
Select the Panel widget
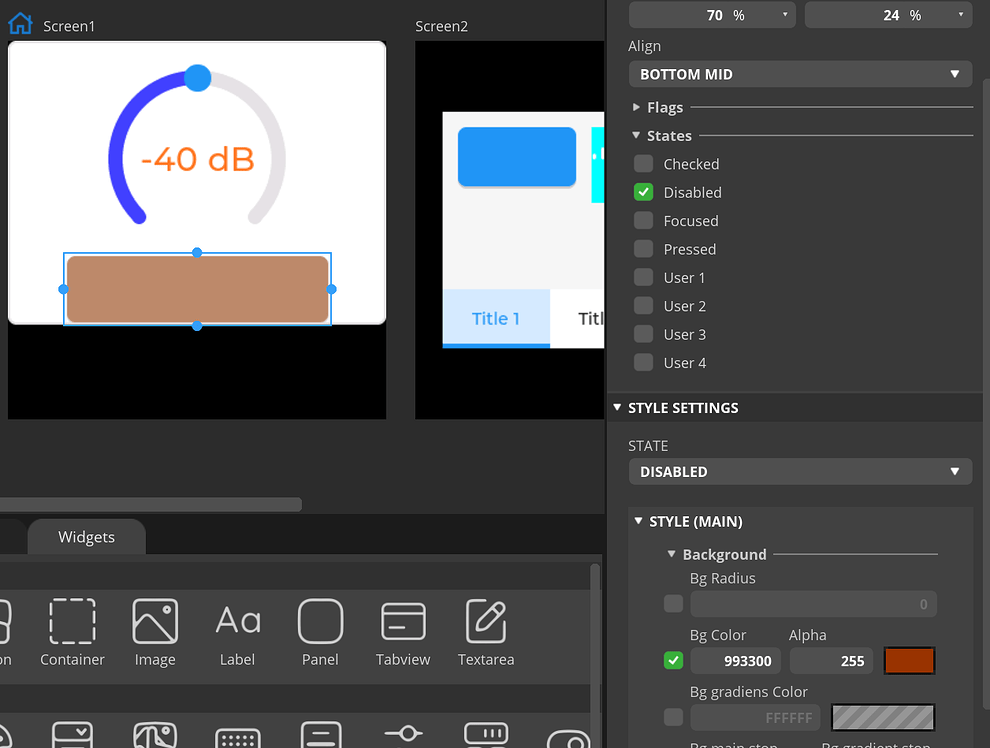[321, 631]
